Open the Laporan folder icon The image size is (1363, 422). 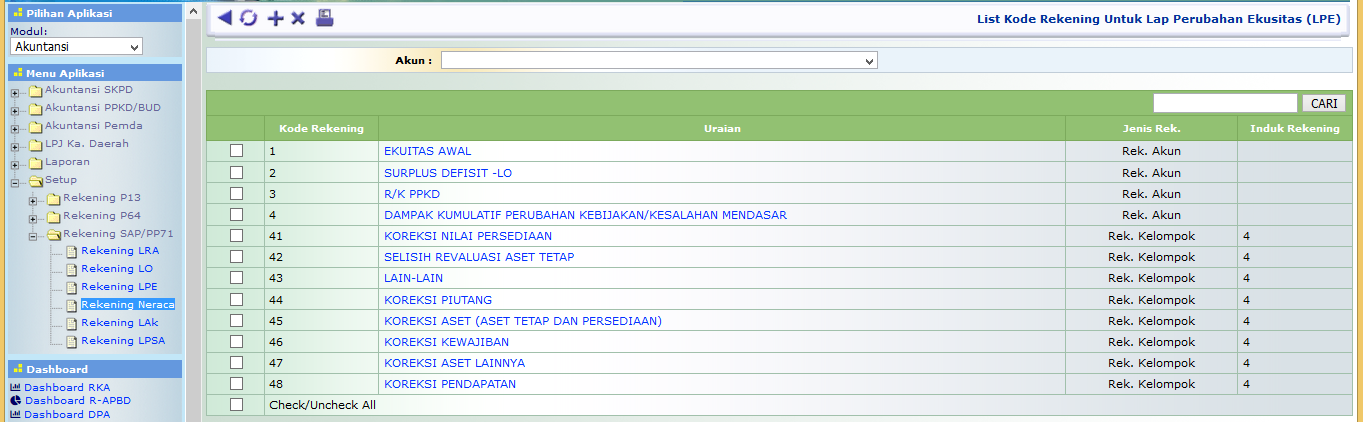click(36, 162)
